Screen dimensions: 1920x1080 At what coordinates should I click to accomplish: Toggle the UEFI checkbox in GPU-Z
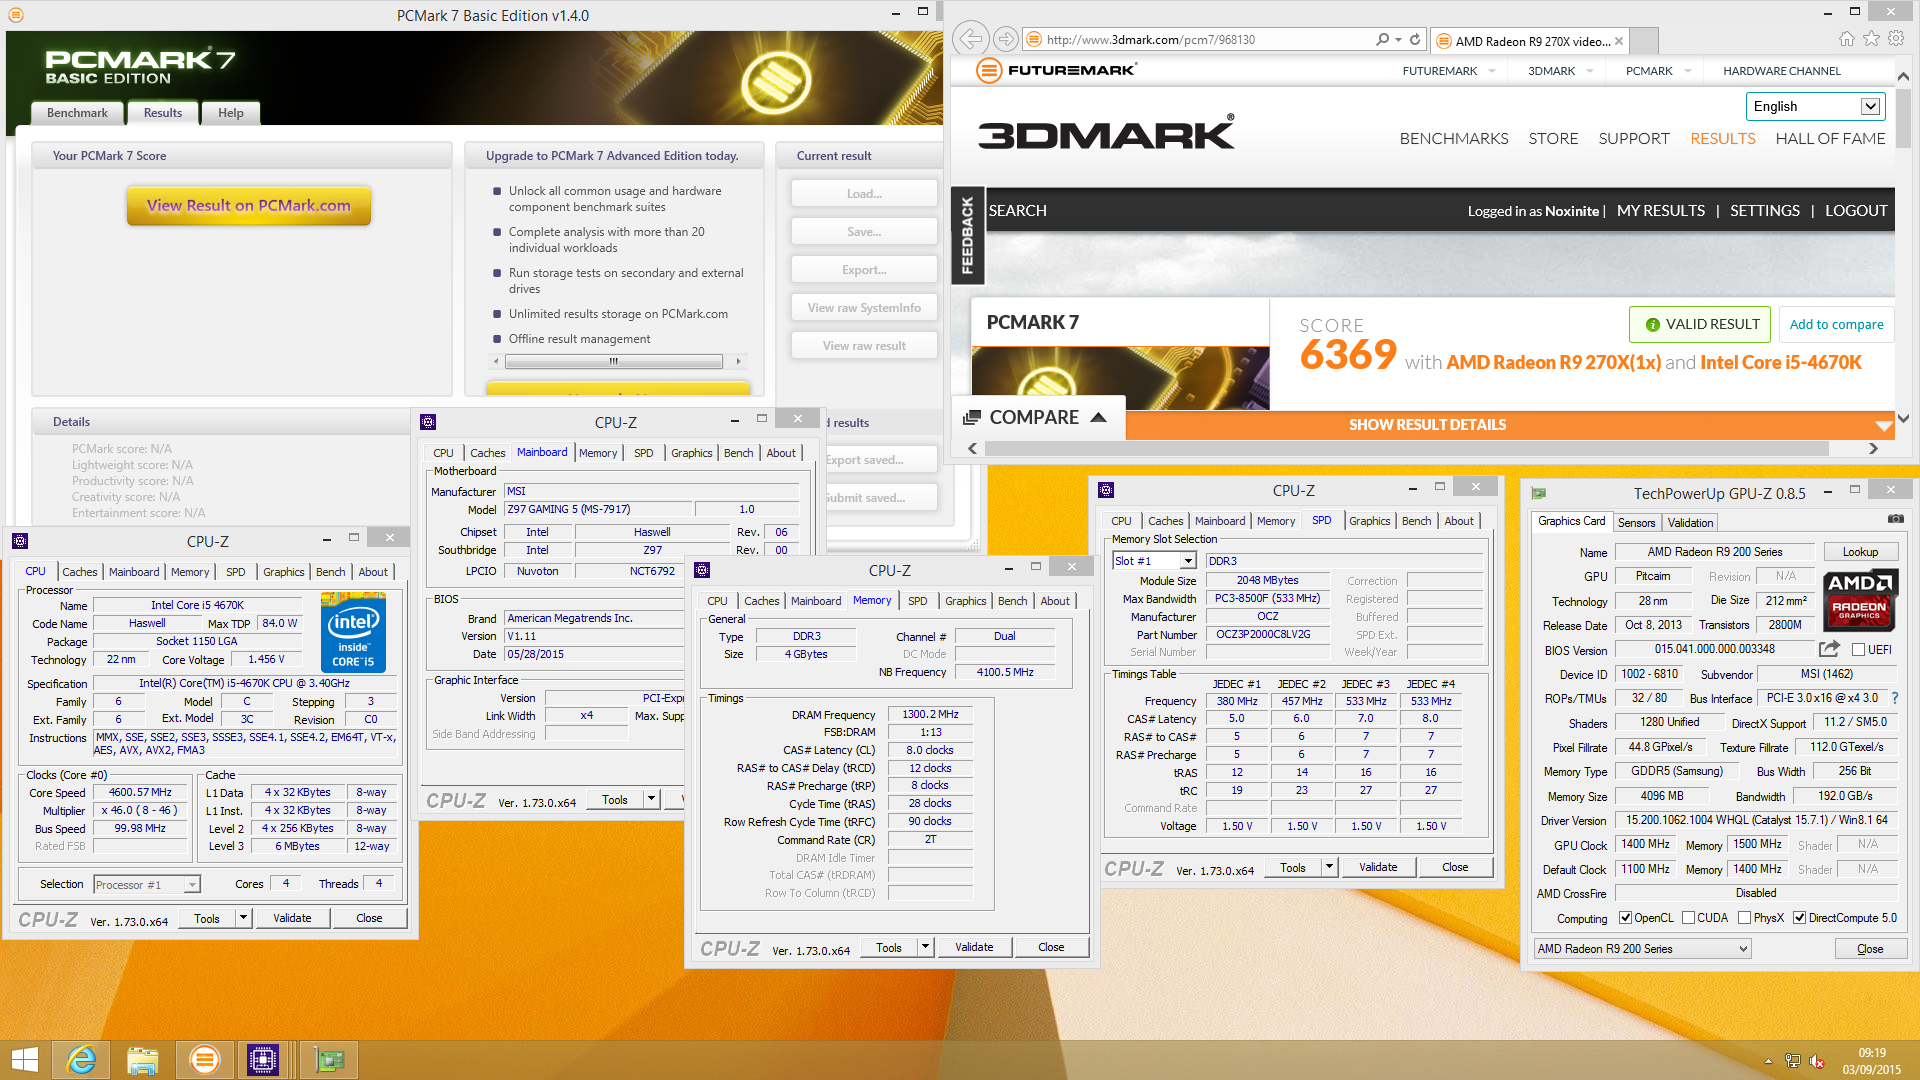(x=1858, y=650)
